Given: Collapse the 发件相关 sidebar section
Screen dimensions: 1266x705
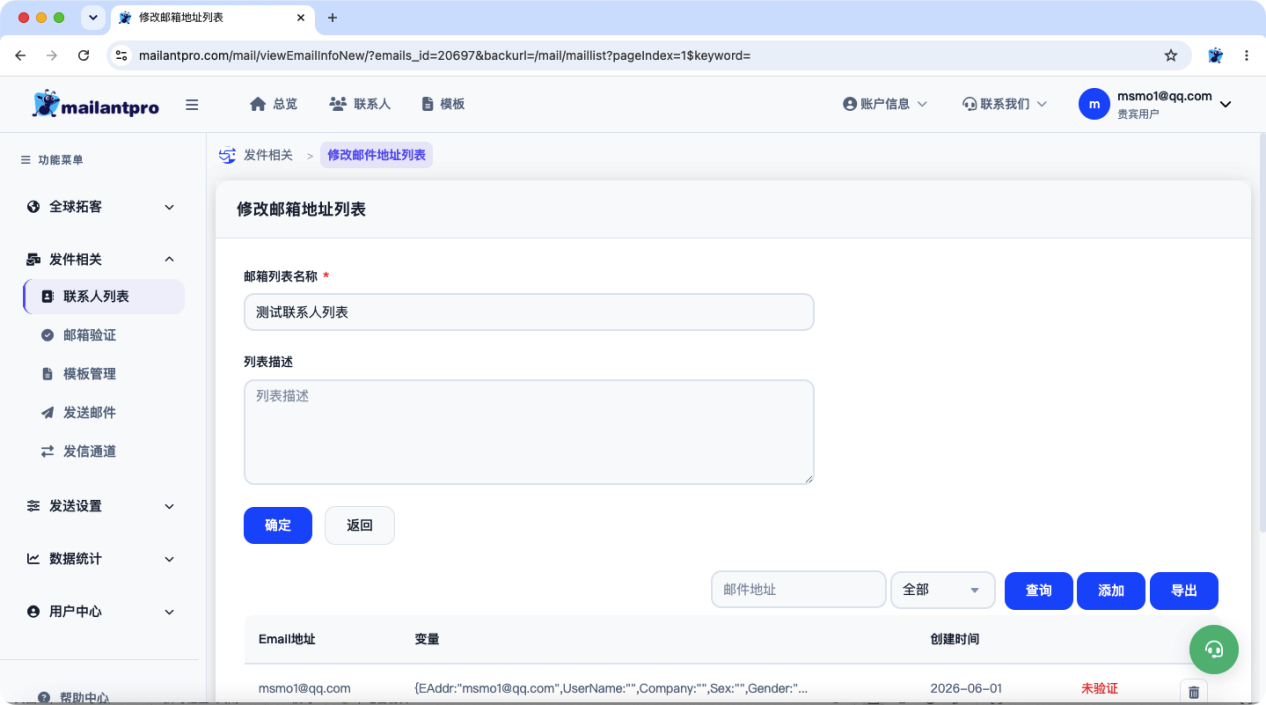Looking at the screenshot, I should tap(101, 259).
